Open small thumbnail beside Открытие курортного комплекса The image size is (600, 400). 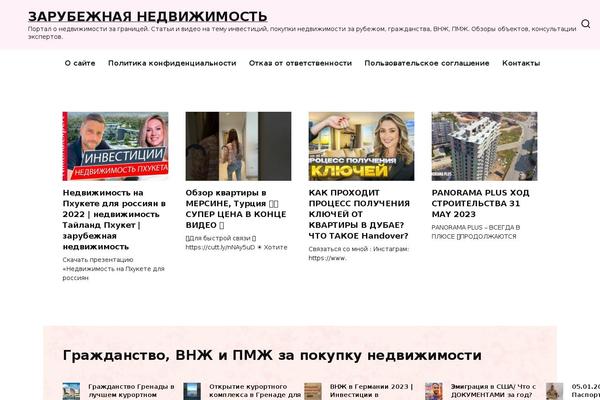click(x=192, y=391)
